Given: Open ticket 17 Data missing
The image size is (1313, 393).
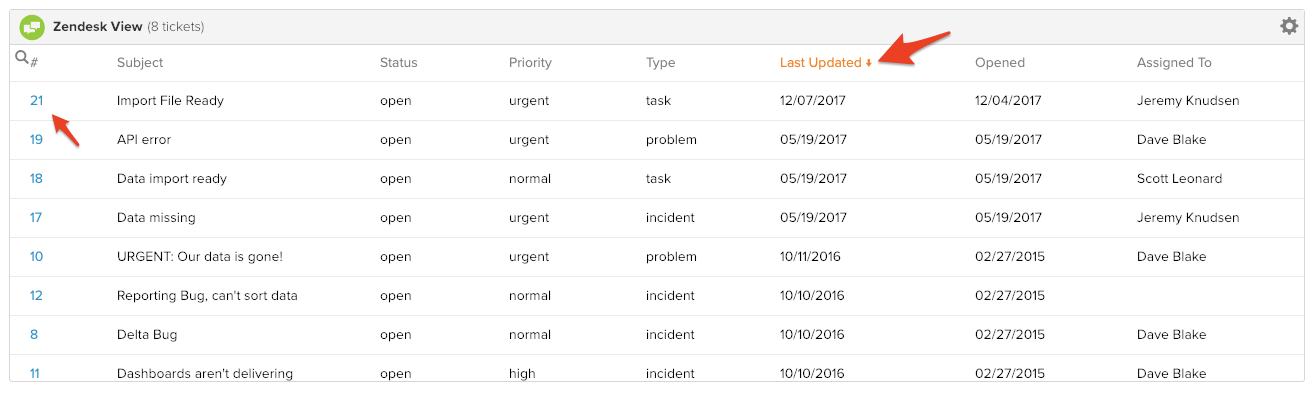Looking at the screenshot, I should (x=36, y=217).
